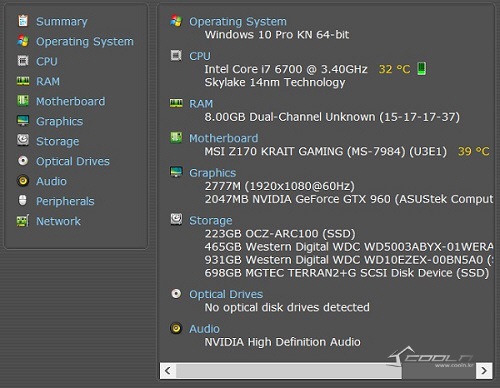Click the Optical Drives disc icon in summary panel
The image size is (500, 388).
[x=176, y=294]
